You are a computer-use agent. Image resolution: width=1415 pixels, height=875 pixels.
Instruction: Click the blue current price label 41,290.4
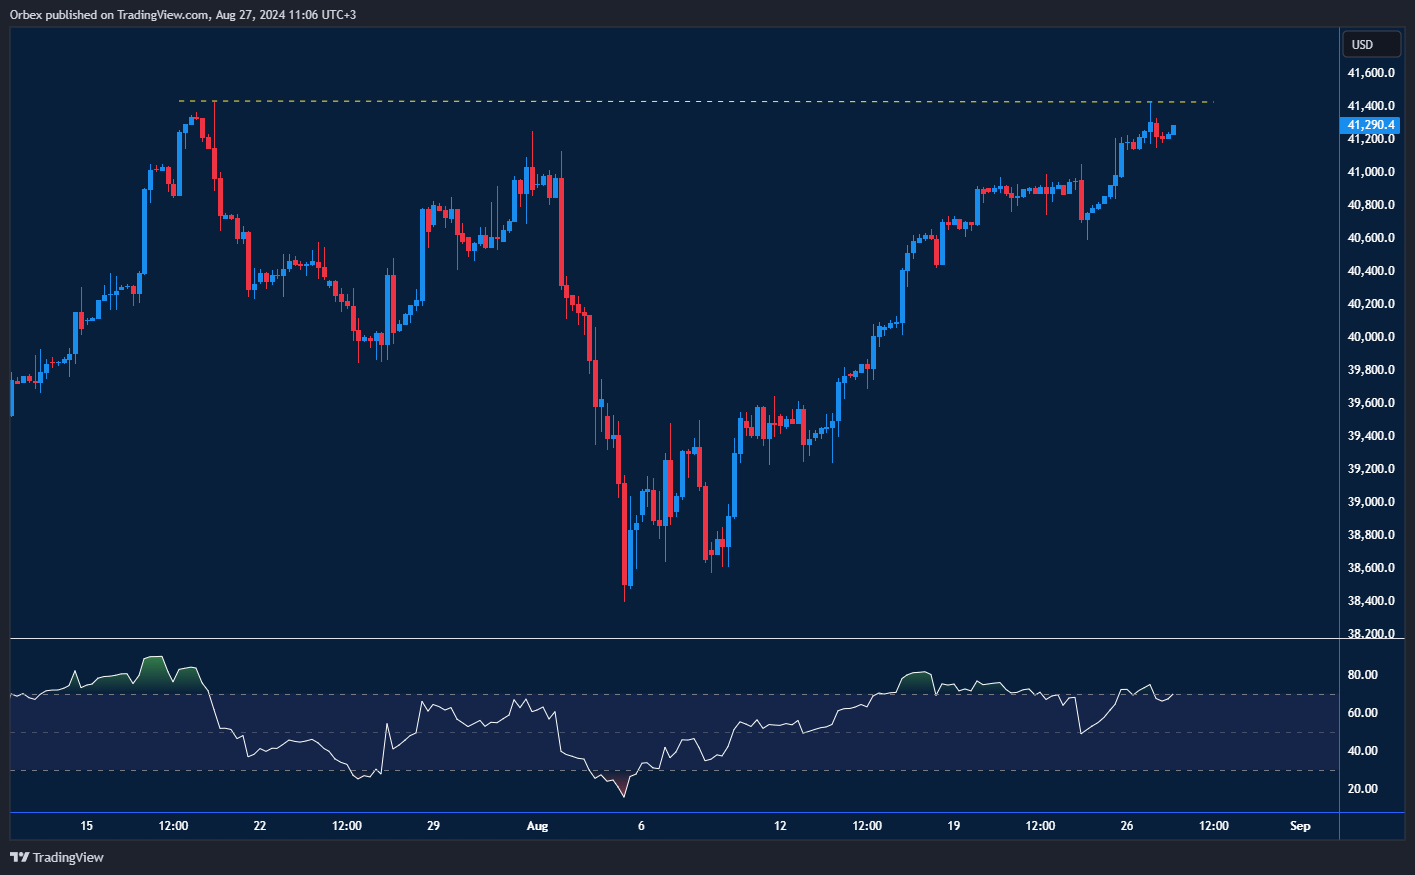[1370, 125]
